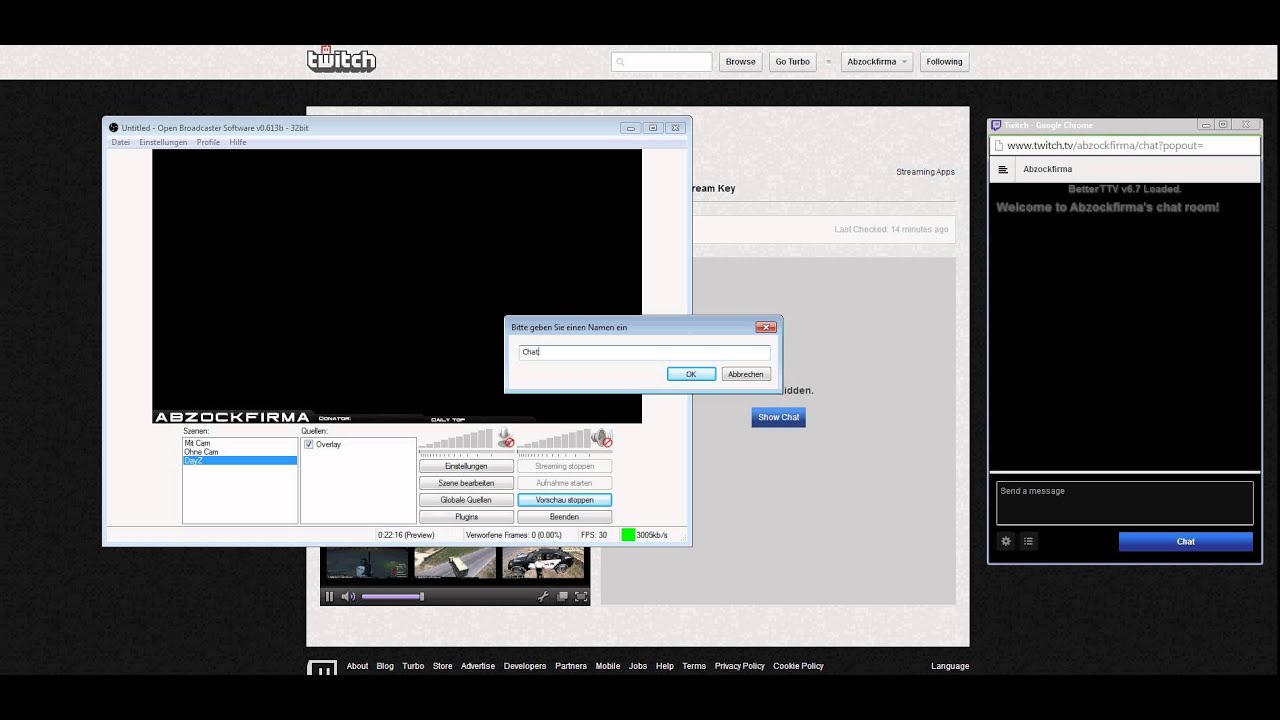1280x720 pixels.
Task: Select the Ohne Cam scene
Action: pyautogui.click(x=240, y=452)
